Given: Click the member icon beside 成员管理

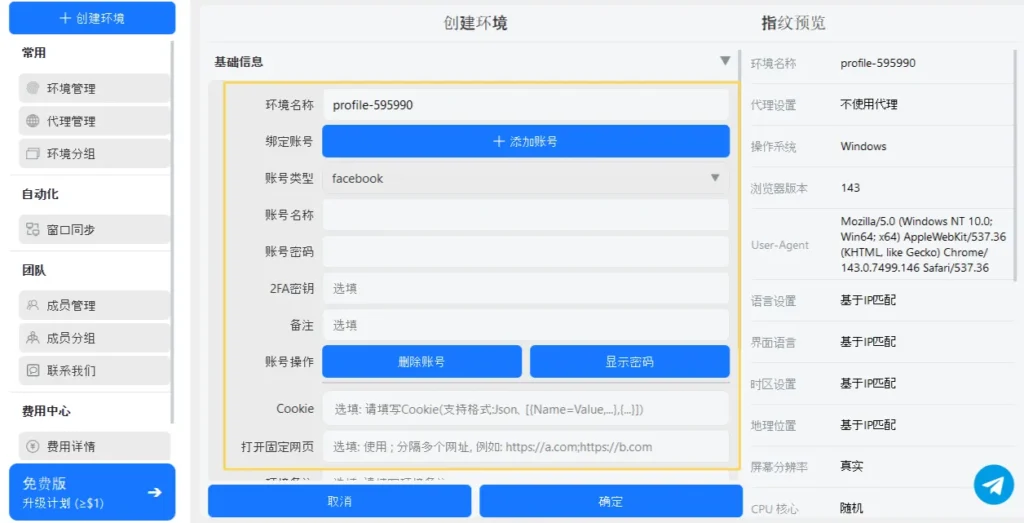Looking at the screenshot, I should click(x=33, y=305).
